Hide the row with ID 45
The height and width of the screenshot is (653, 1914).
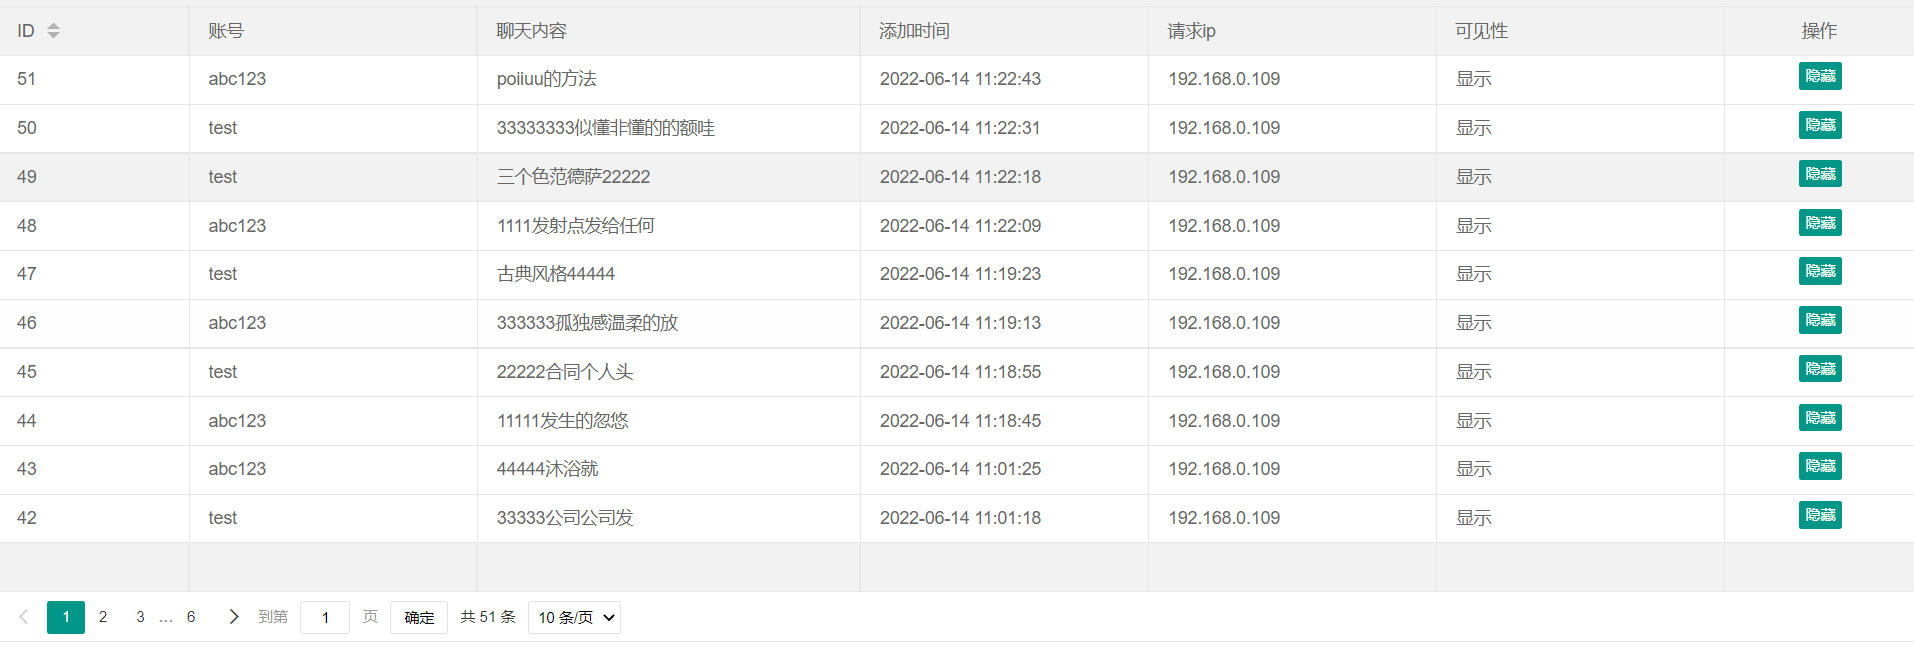pyautogui.click(x=1819, y=370)
